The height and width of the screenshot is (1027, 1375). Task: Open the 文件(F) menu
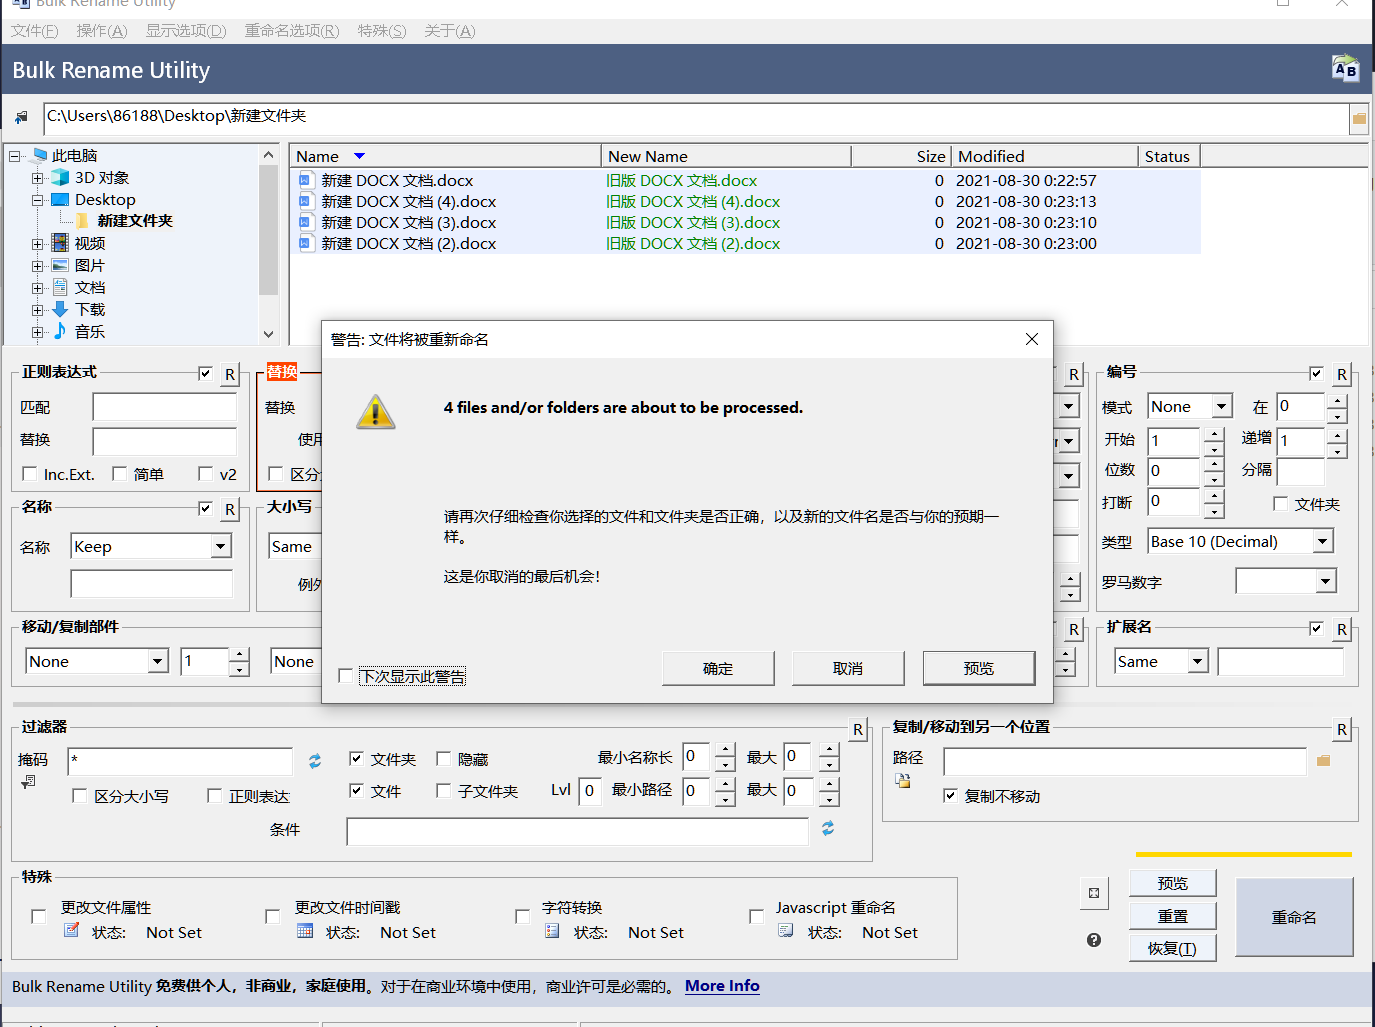(34, 30)
